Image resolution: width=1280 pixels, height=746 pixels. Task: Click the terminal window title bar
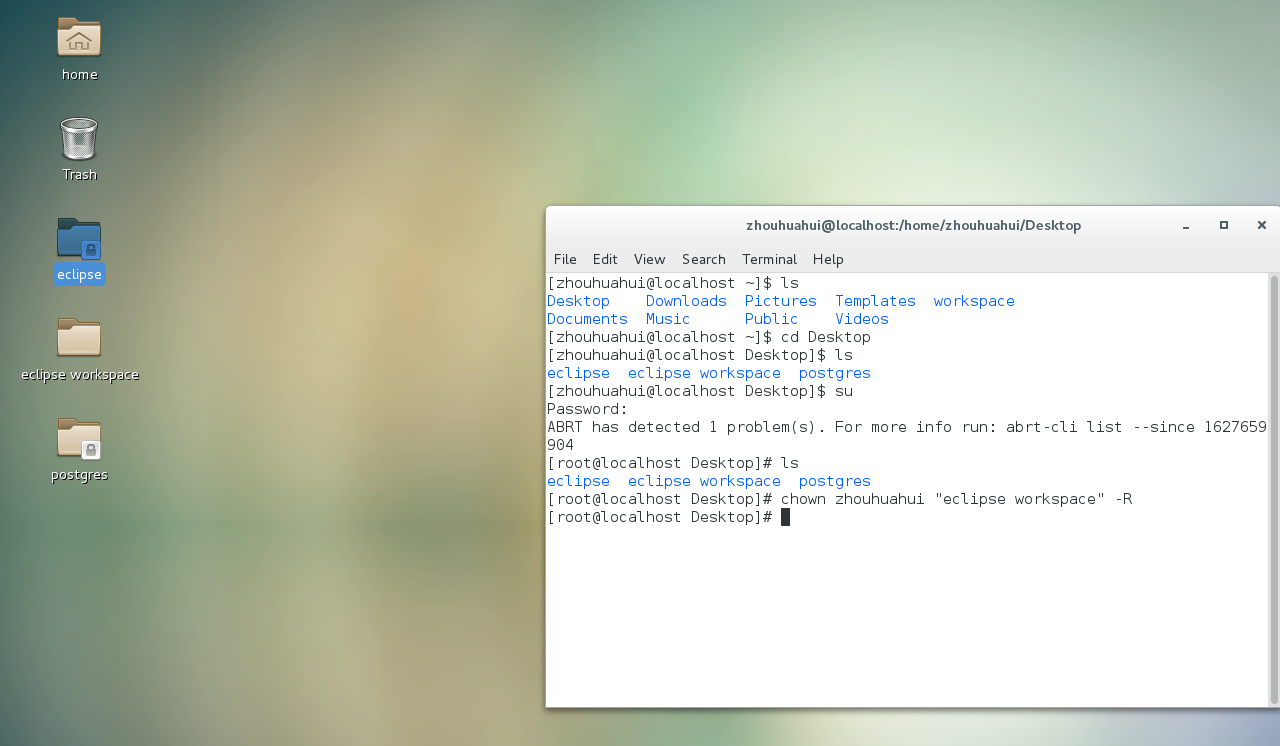pos(912,226)
